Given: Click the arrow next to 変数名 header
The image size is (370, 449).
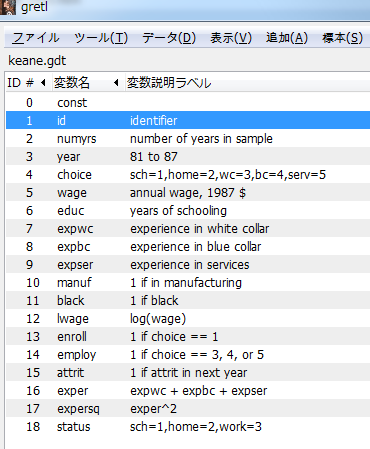Looking at the screenshot, I should coord(116,82).
